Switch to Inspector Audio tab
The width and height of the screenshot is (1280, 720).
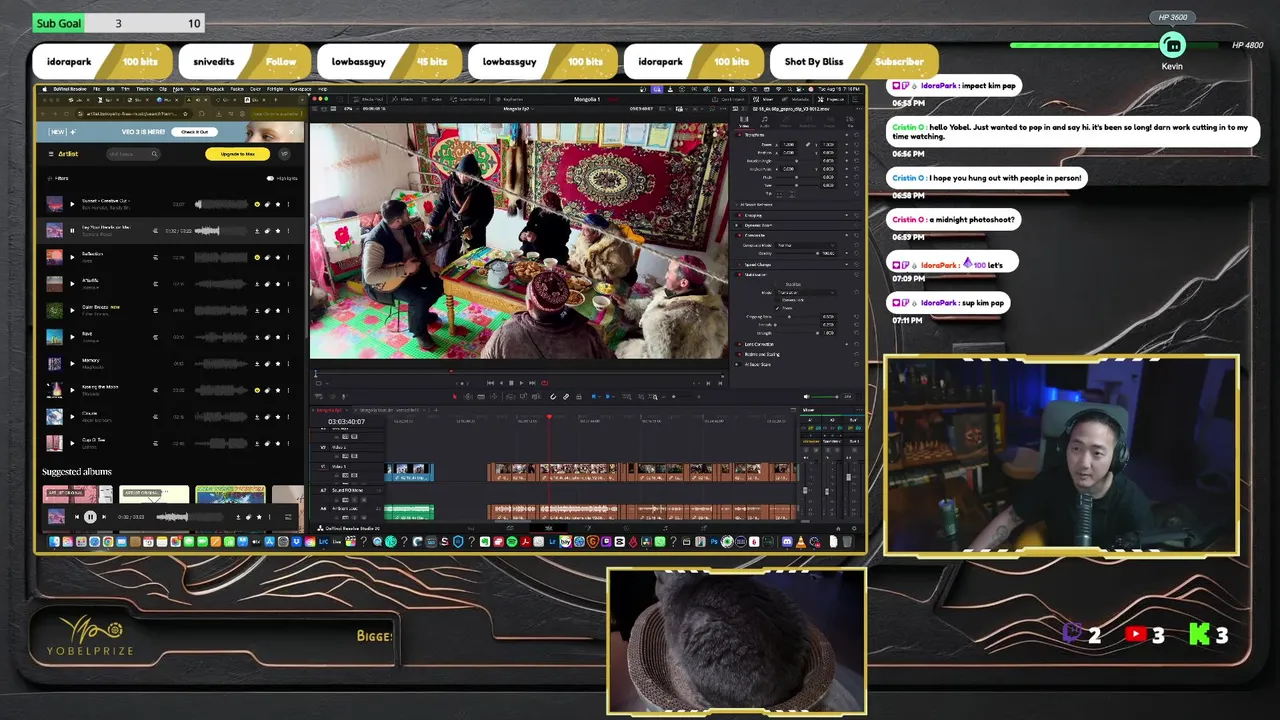[x=765, y=120]
